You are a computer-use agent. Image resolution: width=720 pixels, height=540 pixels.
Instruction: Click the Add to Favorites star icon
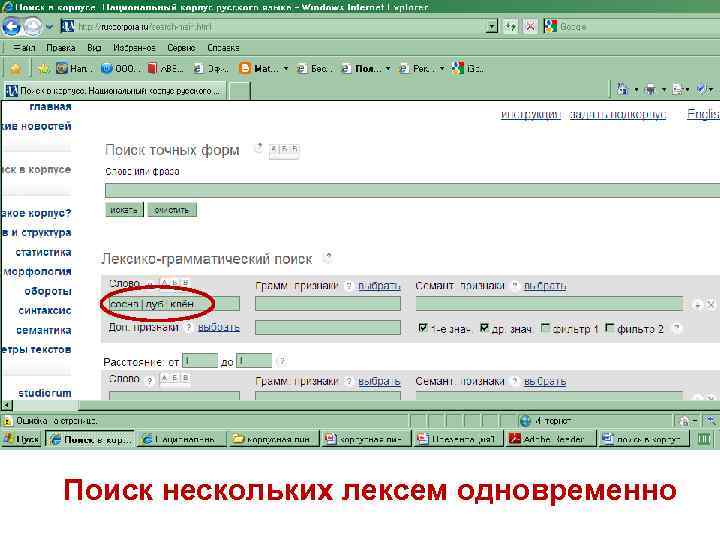[43, 69]
